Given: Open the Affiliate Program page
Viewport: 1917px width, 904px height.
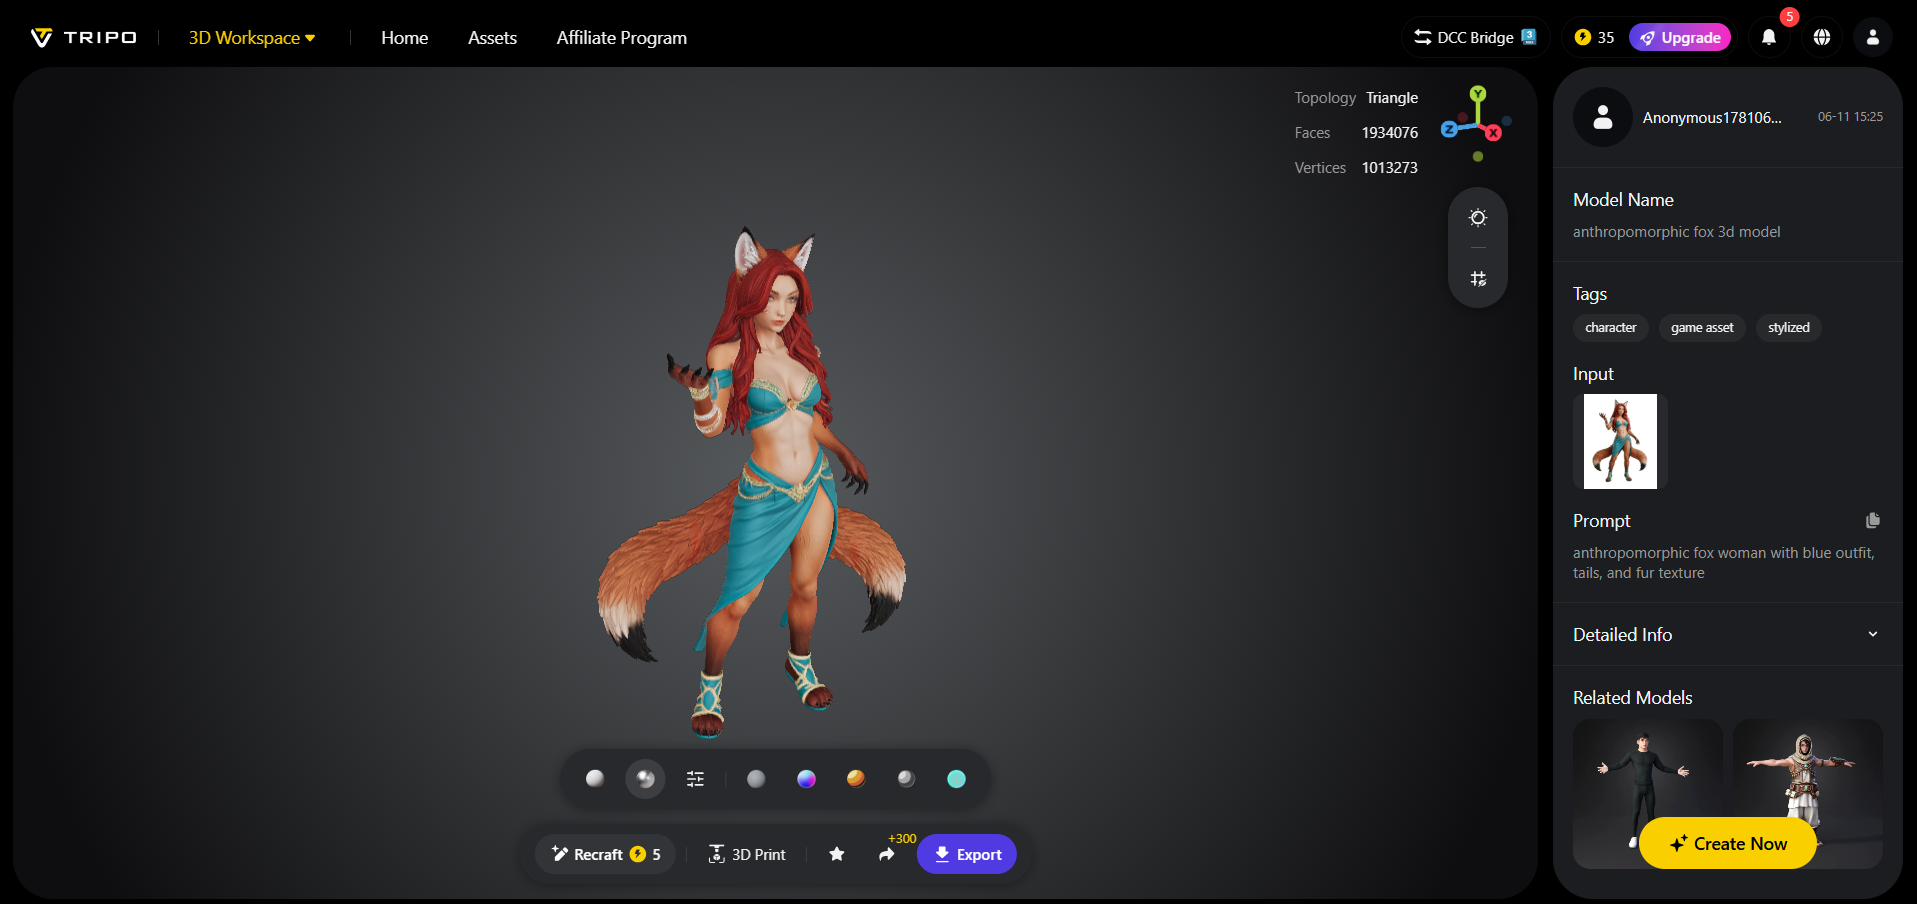Looking at the screenshot, I should [621, 38].
